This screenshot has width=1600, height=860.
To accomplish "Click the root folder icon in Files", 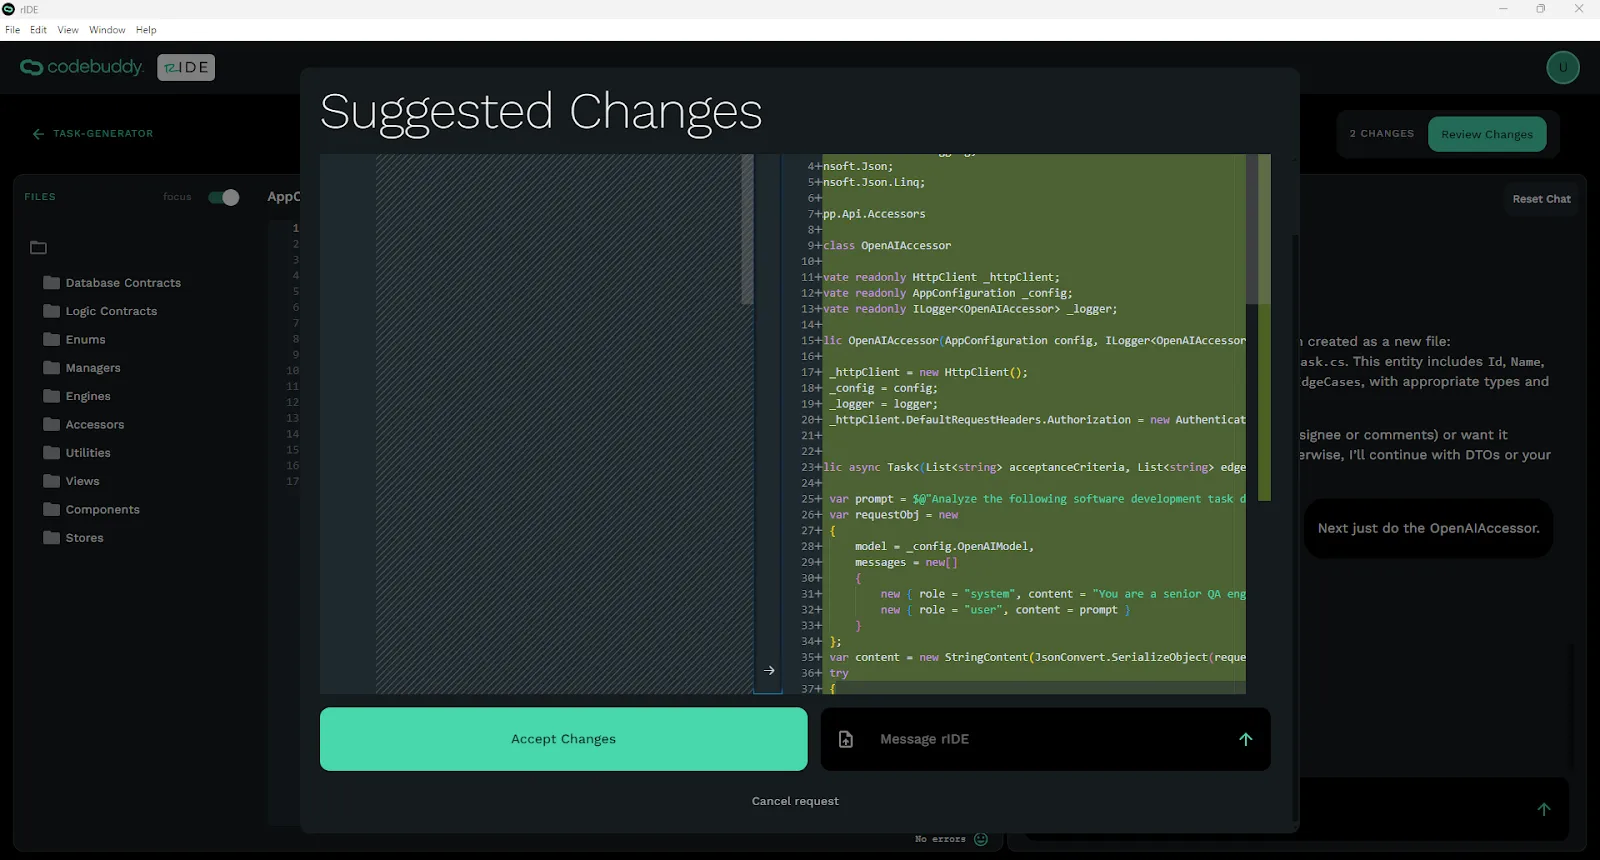I will pos(39,247).
